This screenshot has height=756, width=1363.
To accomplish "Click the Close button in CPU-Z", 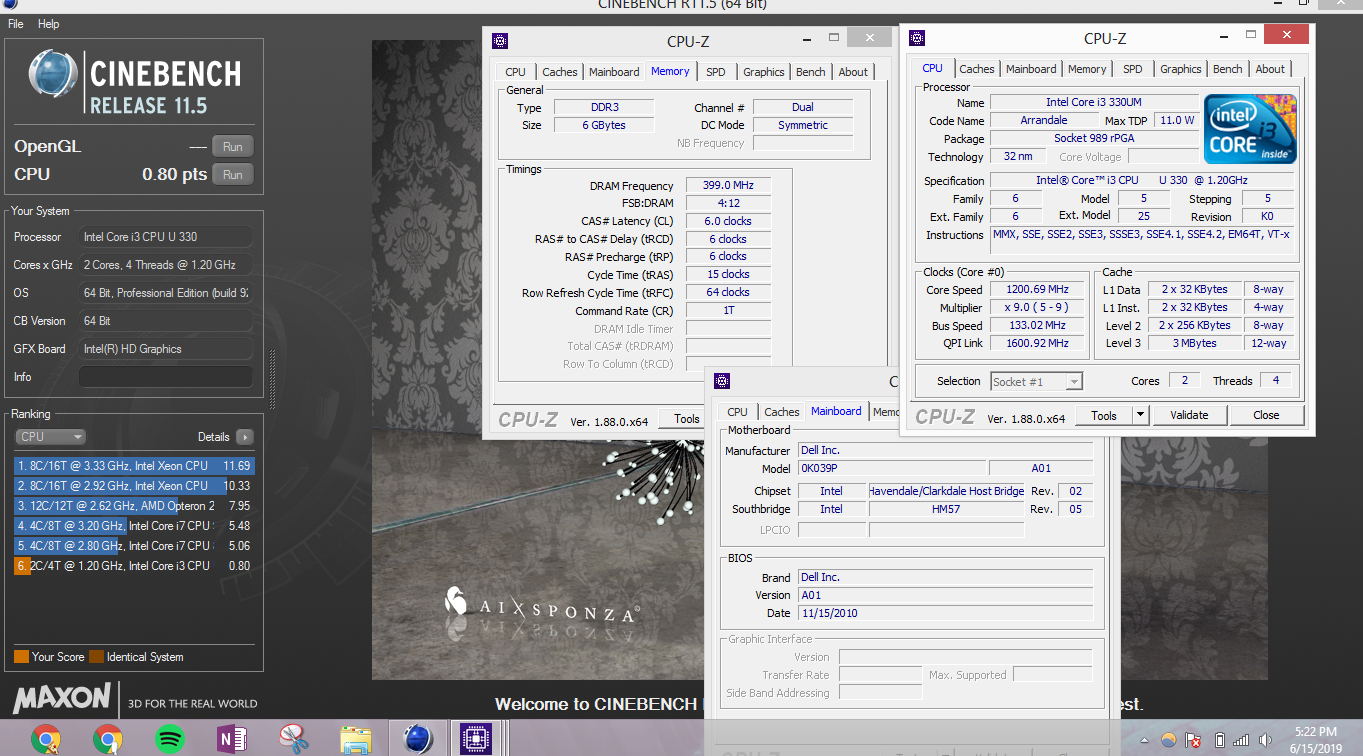I will coord(1266,415).
